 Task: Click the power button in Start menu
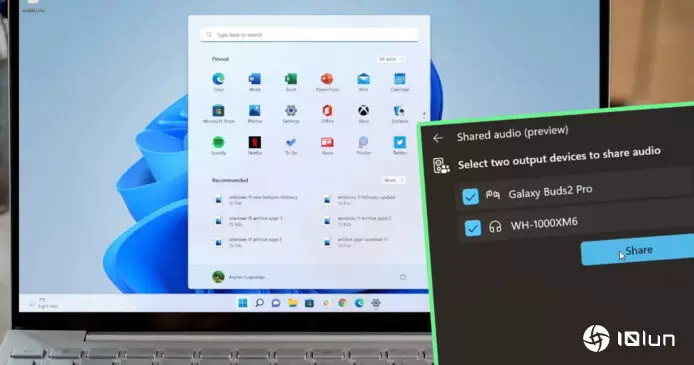point(403,277)
